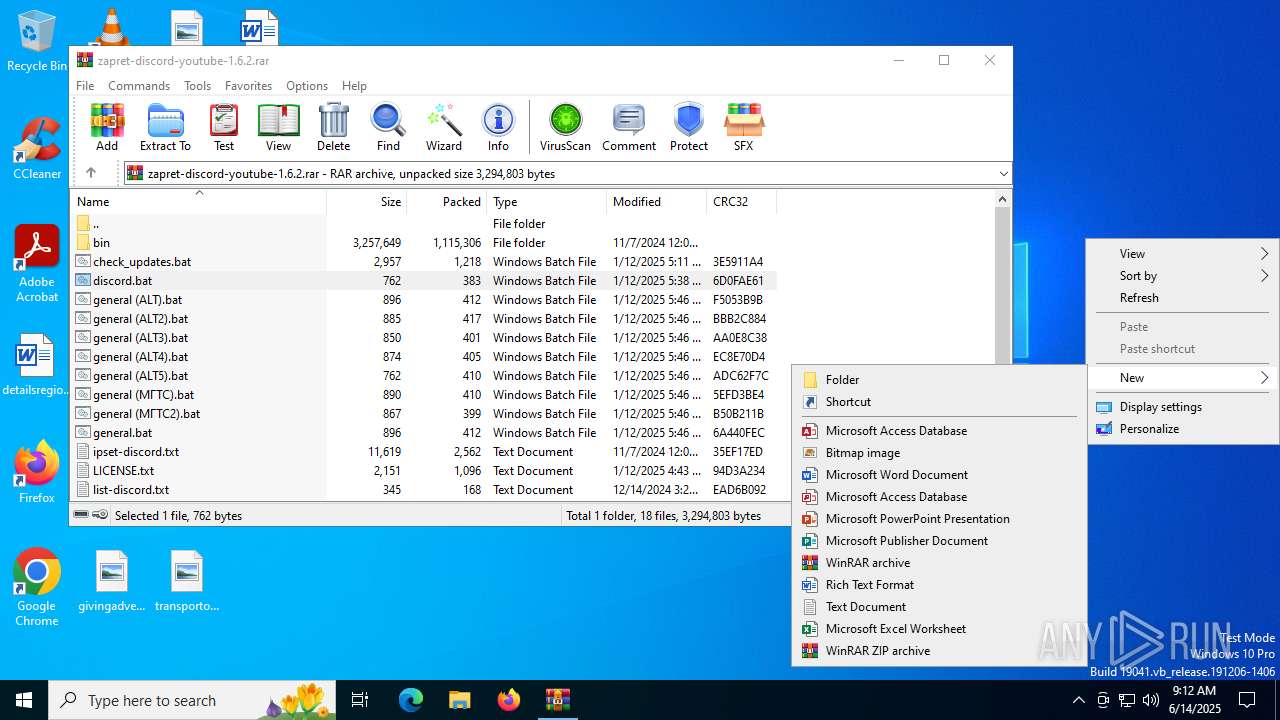Viewport: 1280px width, 720px height.
Task: Sort by the Modified column header
Action: coord(657,201)
